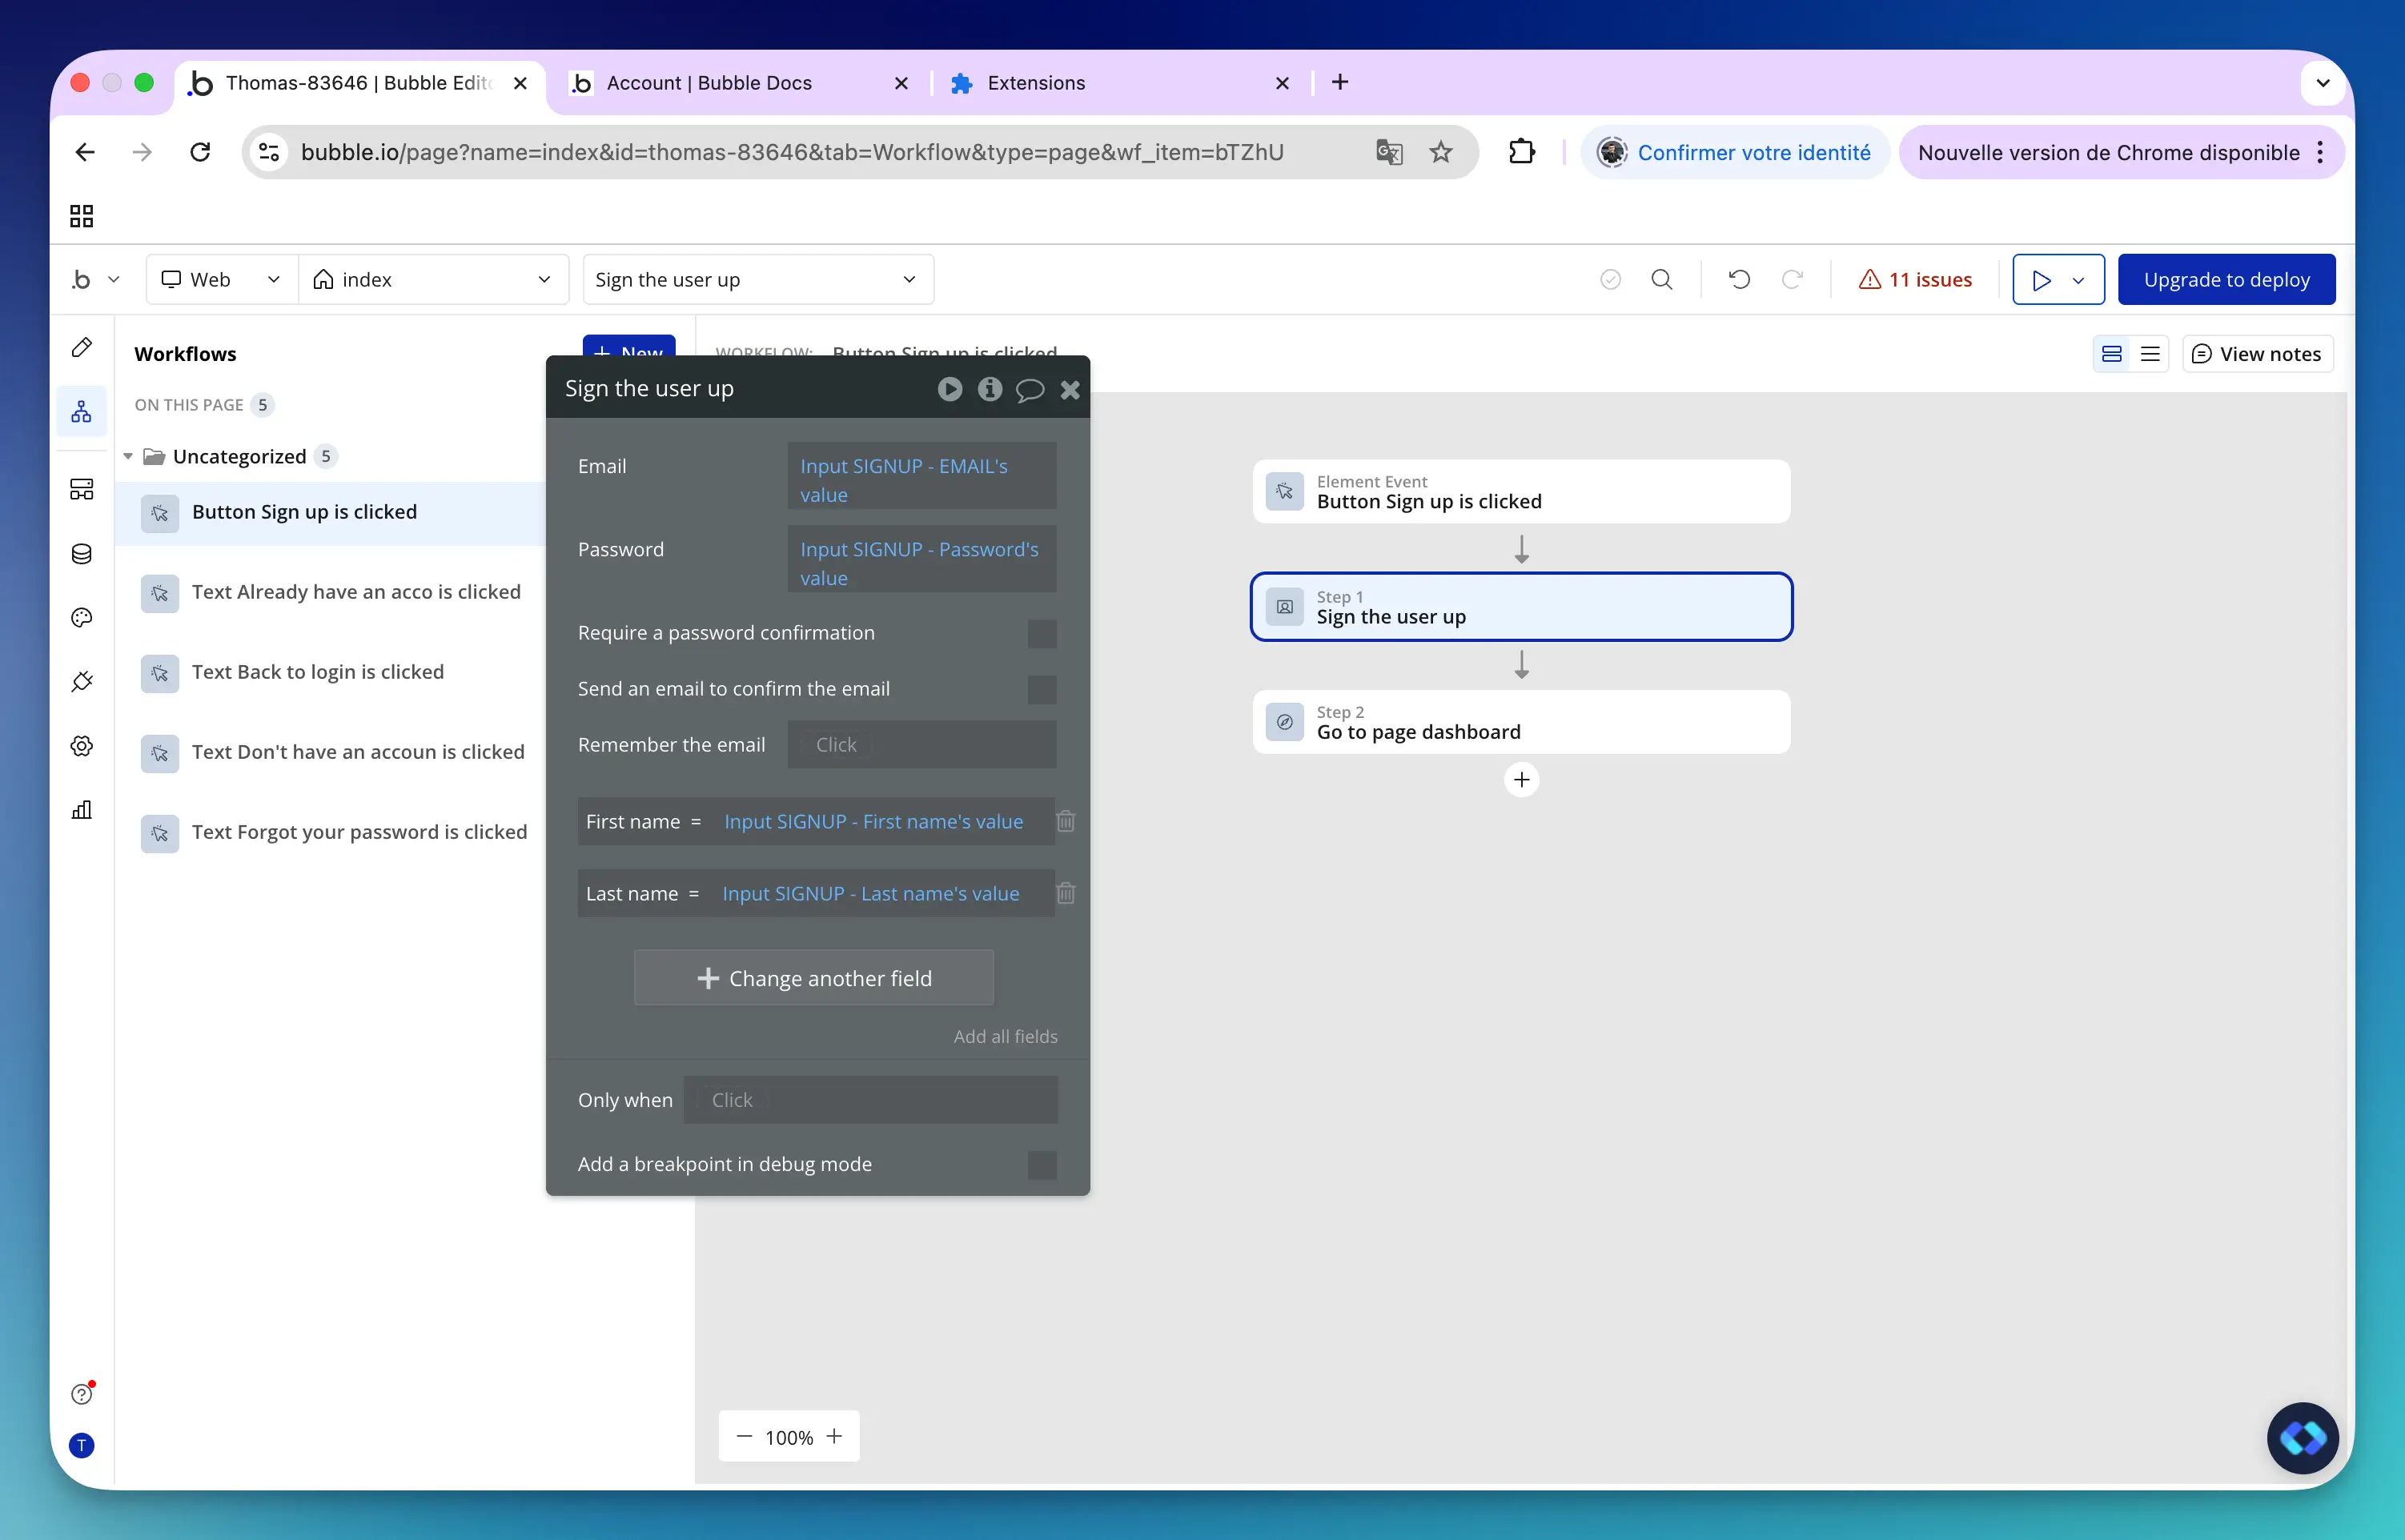Click the preview play button
The height and width of the screenshot is (1540, 2405).
pos(2041,280)
